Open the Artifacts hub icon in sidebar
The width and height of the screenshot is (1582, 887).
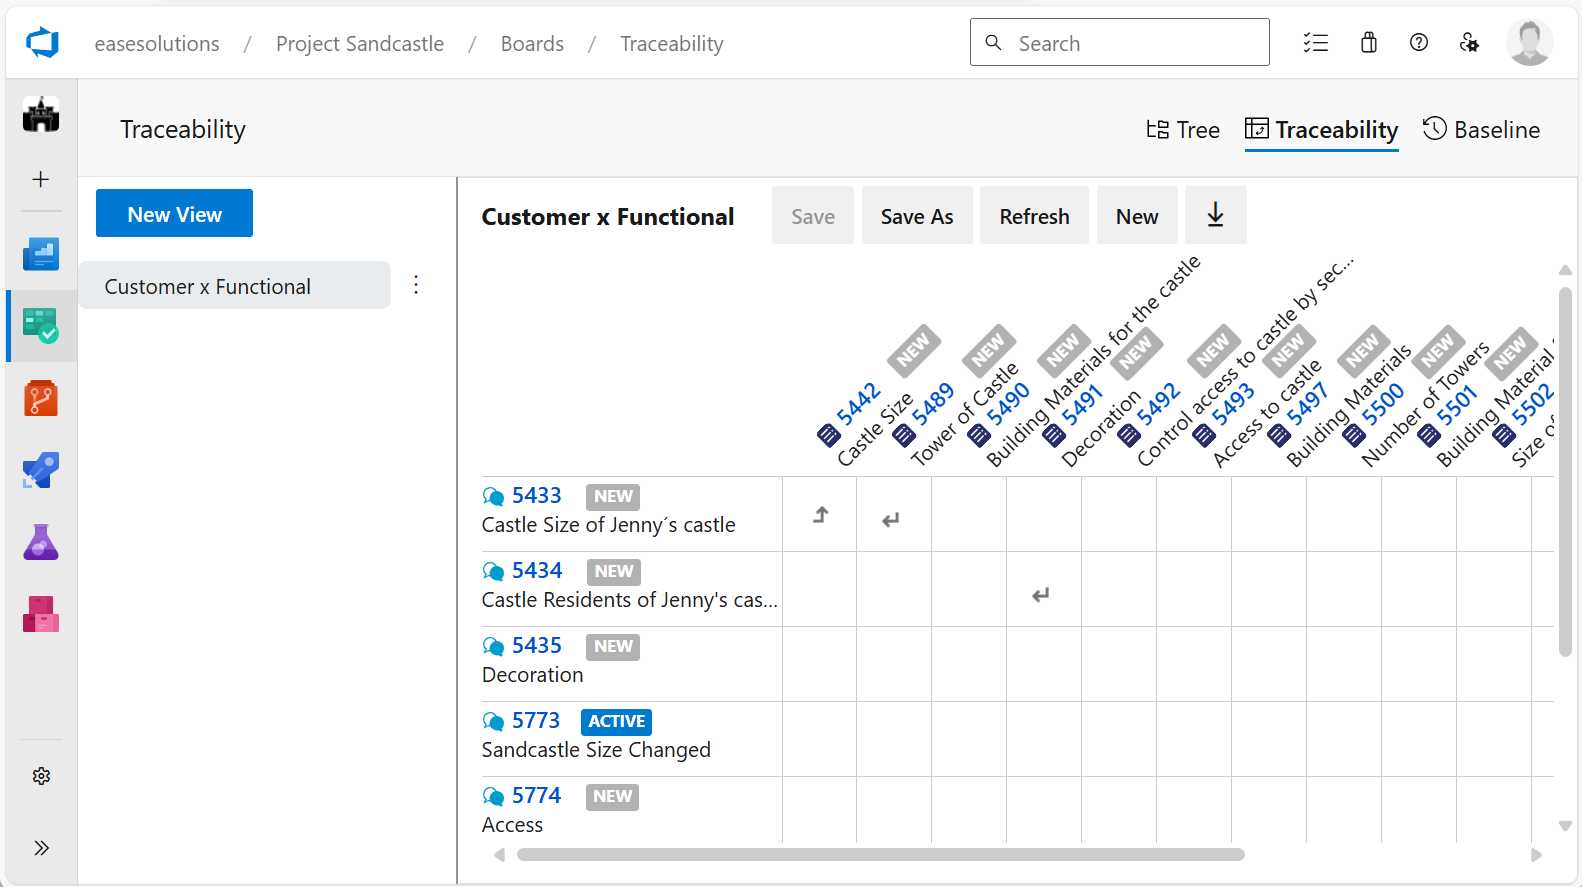point(41,614)
